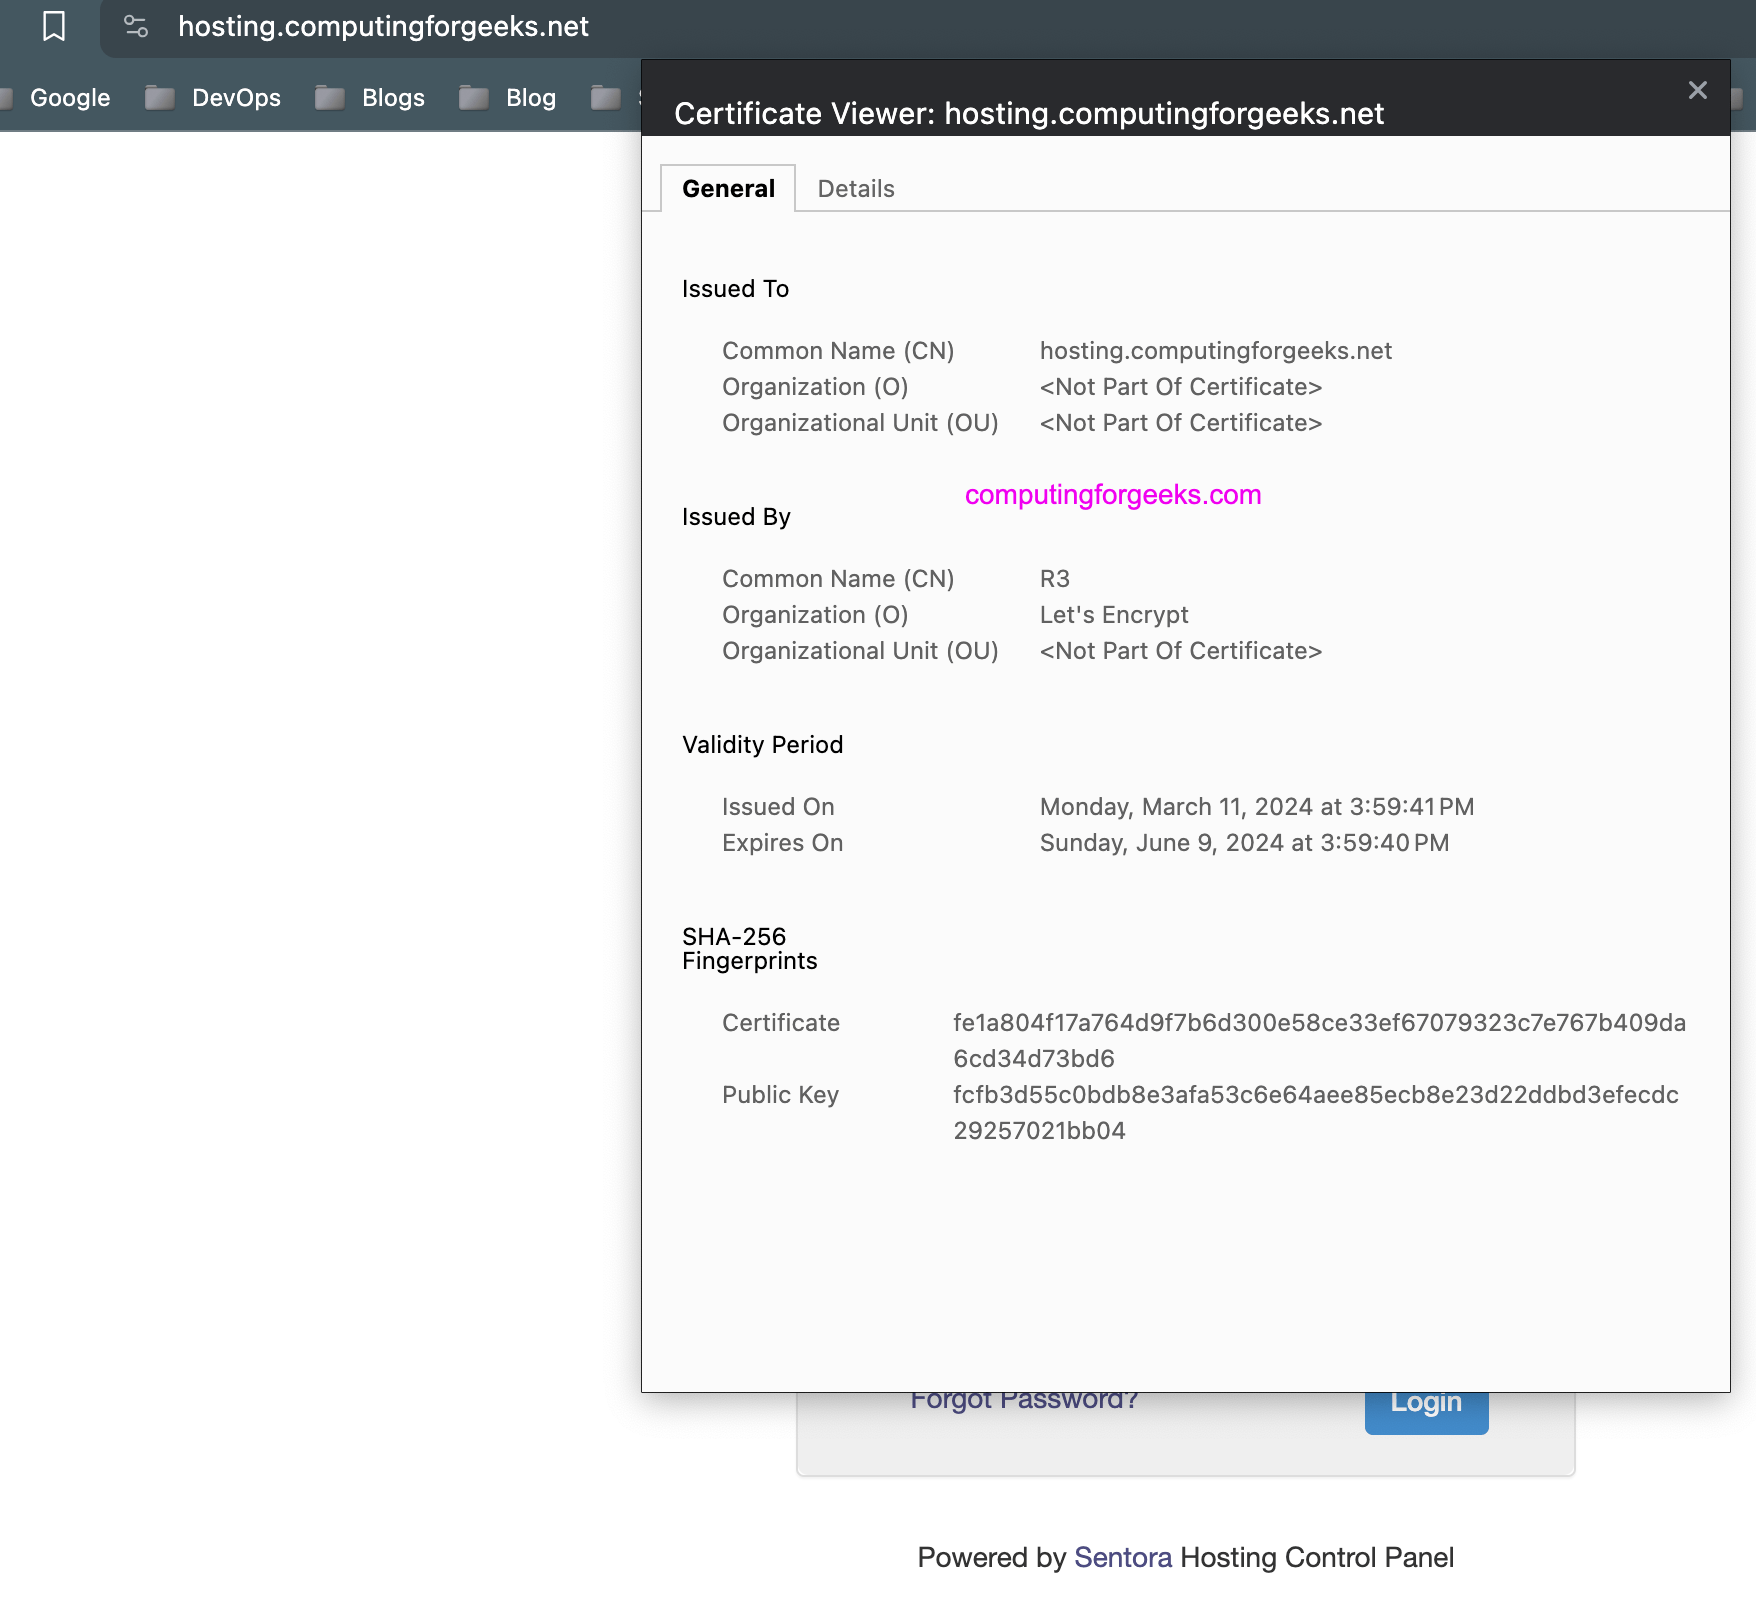Switch to the Details tab
Viewport: 1756px width, 1614px height.
(855, 188)
